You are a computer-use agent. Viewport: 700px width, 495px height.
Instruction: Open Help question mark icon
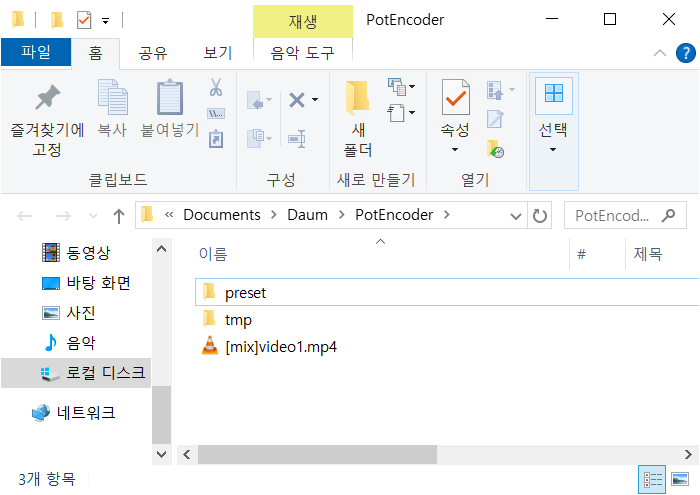click(x=685, y=53)
